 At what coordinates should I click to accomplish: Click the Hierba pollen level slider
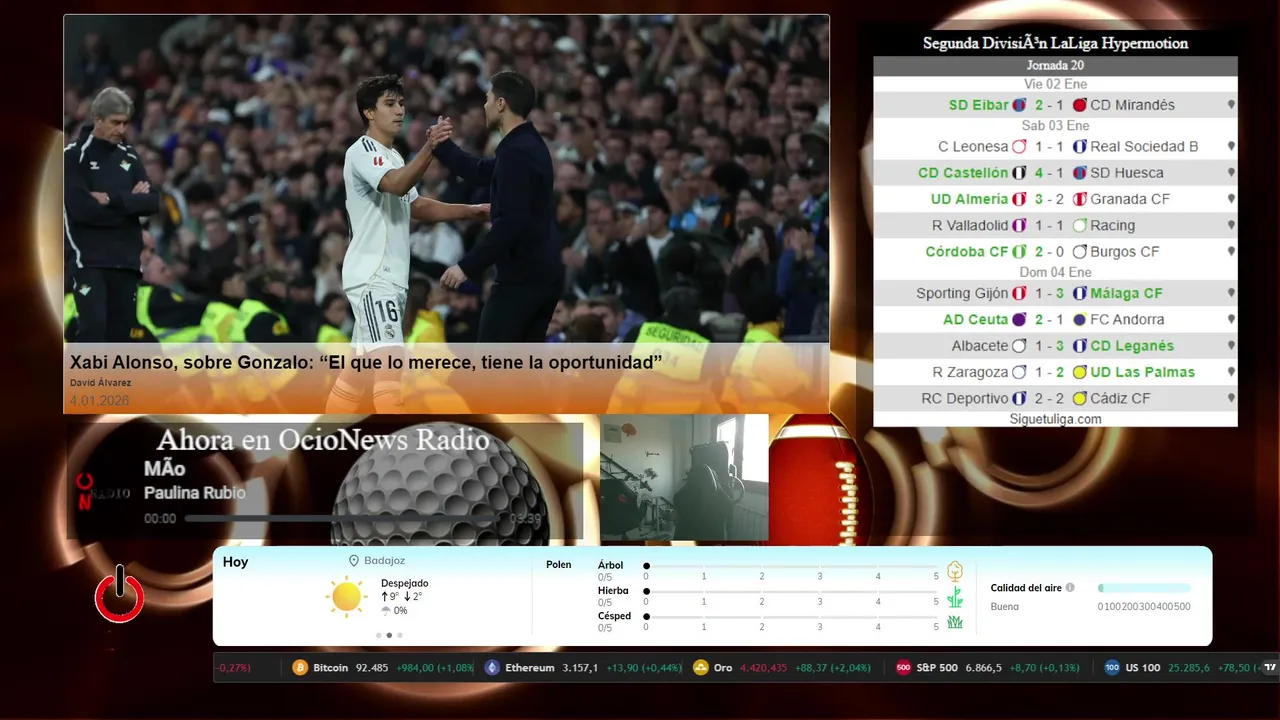point(791,592)
